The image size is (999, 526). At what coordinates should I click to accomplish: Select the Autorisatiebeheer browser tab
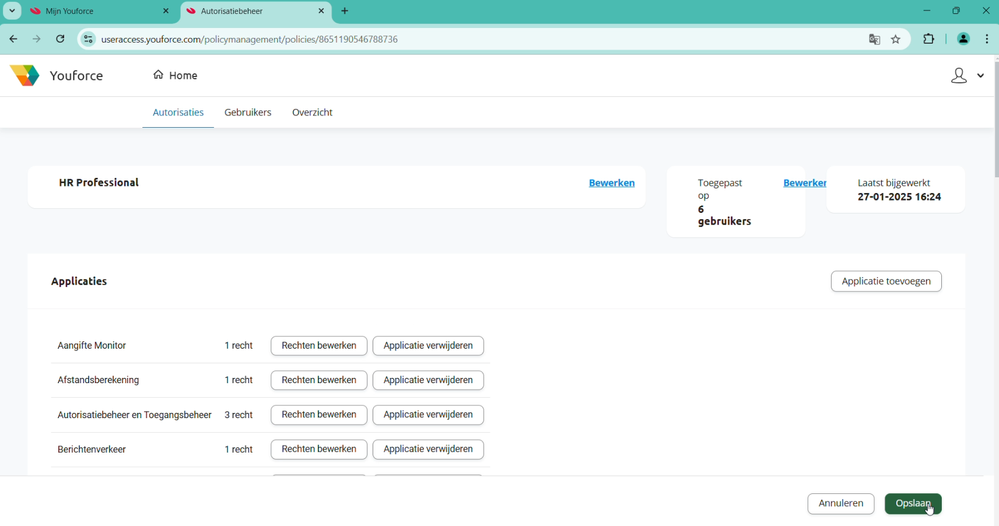(x=256, y=11)
